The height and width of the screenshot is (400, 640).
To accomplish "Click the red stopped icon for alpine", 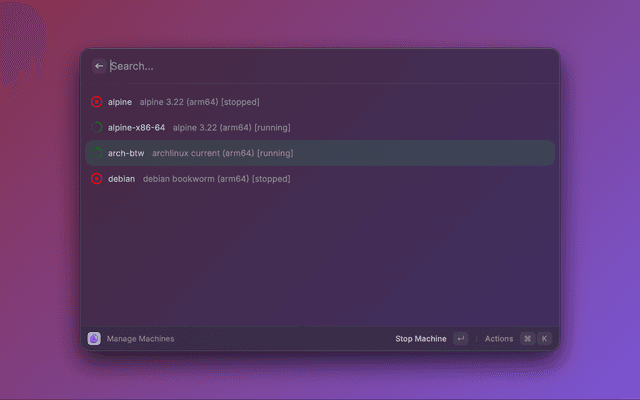I will coord(97,102).
